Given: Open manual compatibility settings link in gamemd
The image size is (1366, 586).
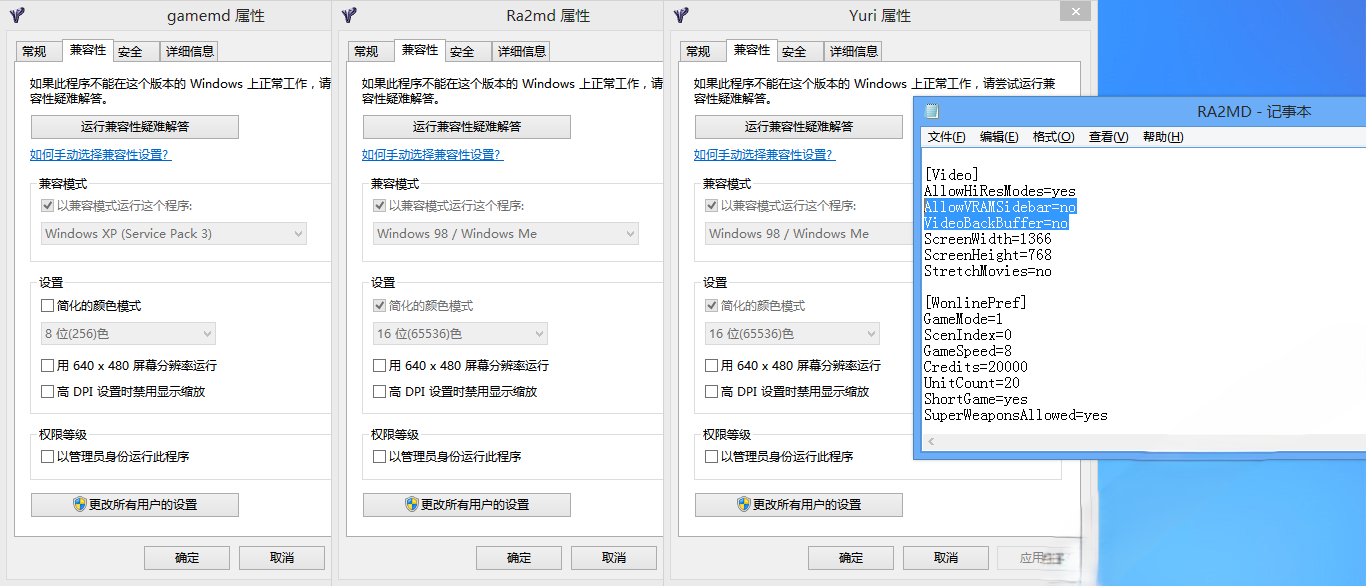Looking at the screenshot, I should click(100, 155).
